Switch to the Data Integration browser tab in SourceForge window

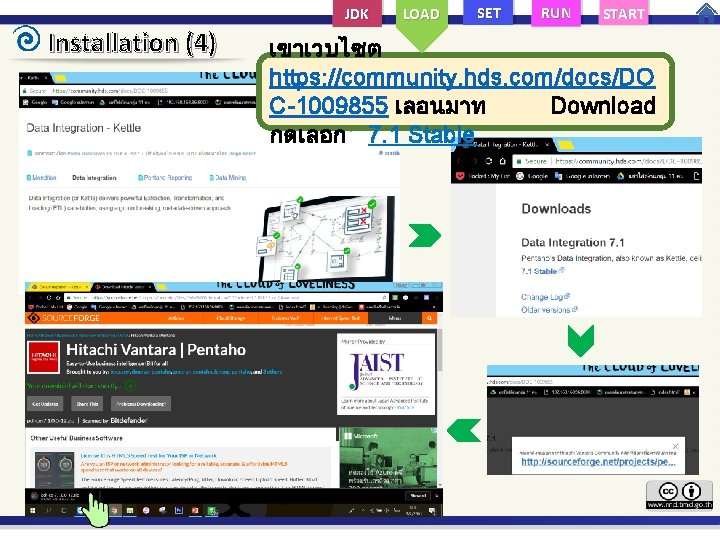coord(57,287)
